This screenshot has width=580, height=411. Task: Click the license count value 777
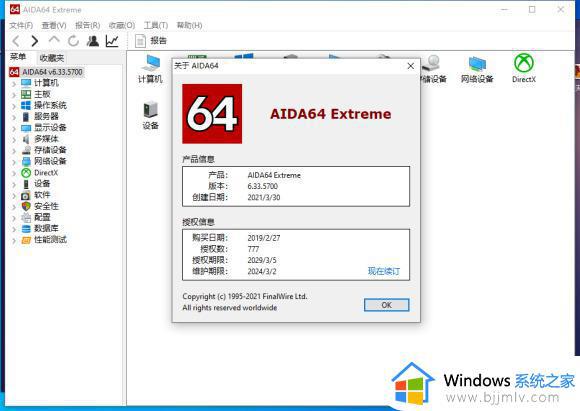(253, 249)
